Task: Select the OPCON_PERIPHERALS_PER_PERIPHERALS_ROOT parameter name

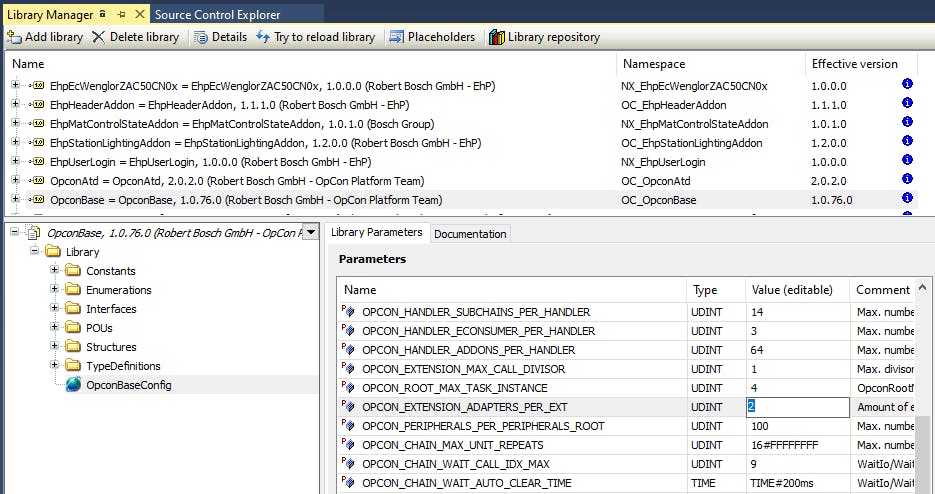Action: [x=483, y=426]
